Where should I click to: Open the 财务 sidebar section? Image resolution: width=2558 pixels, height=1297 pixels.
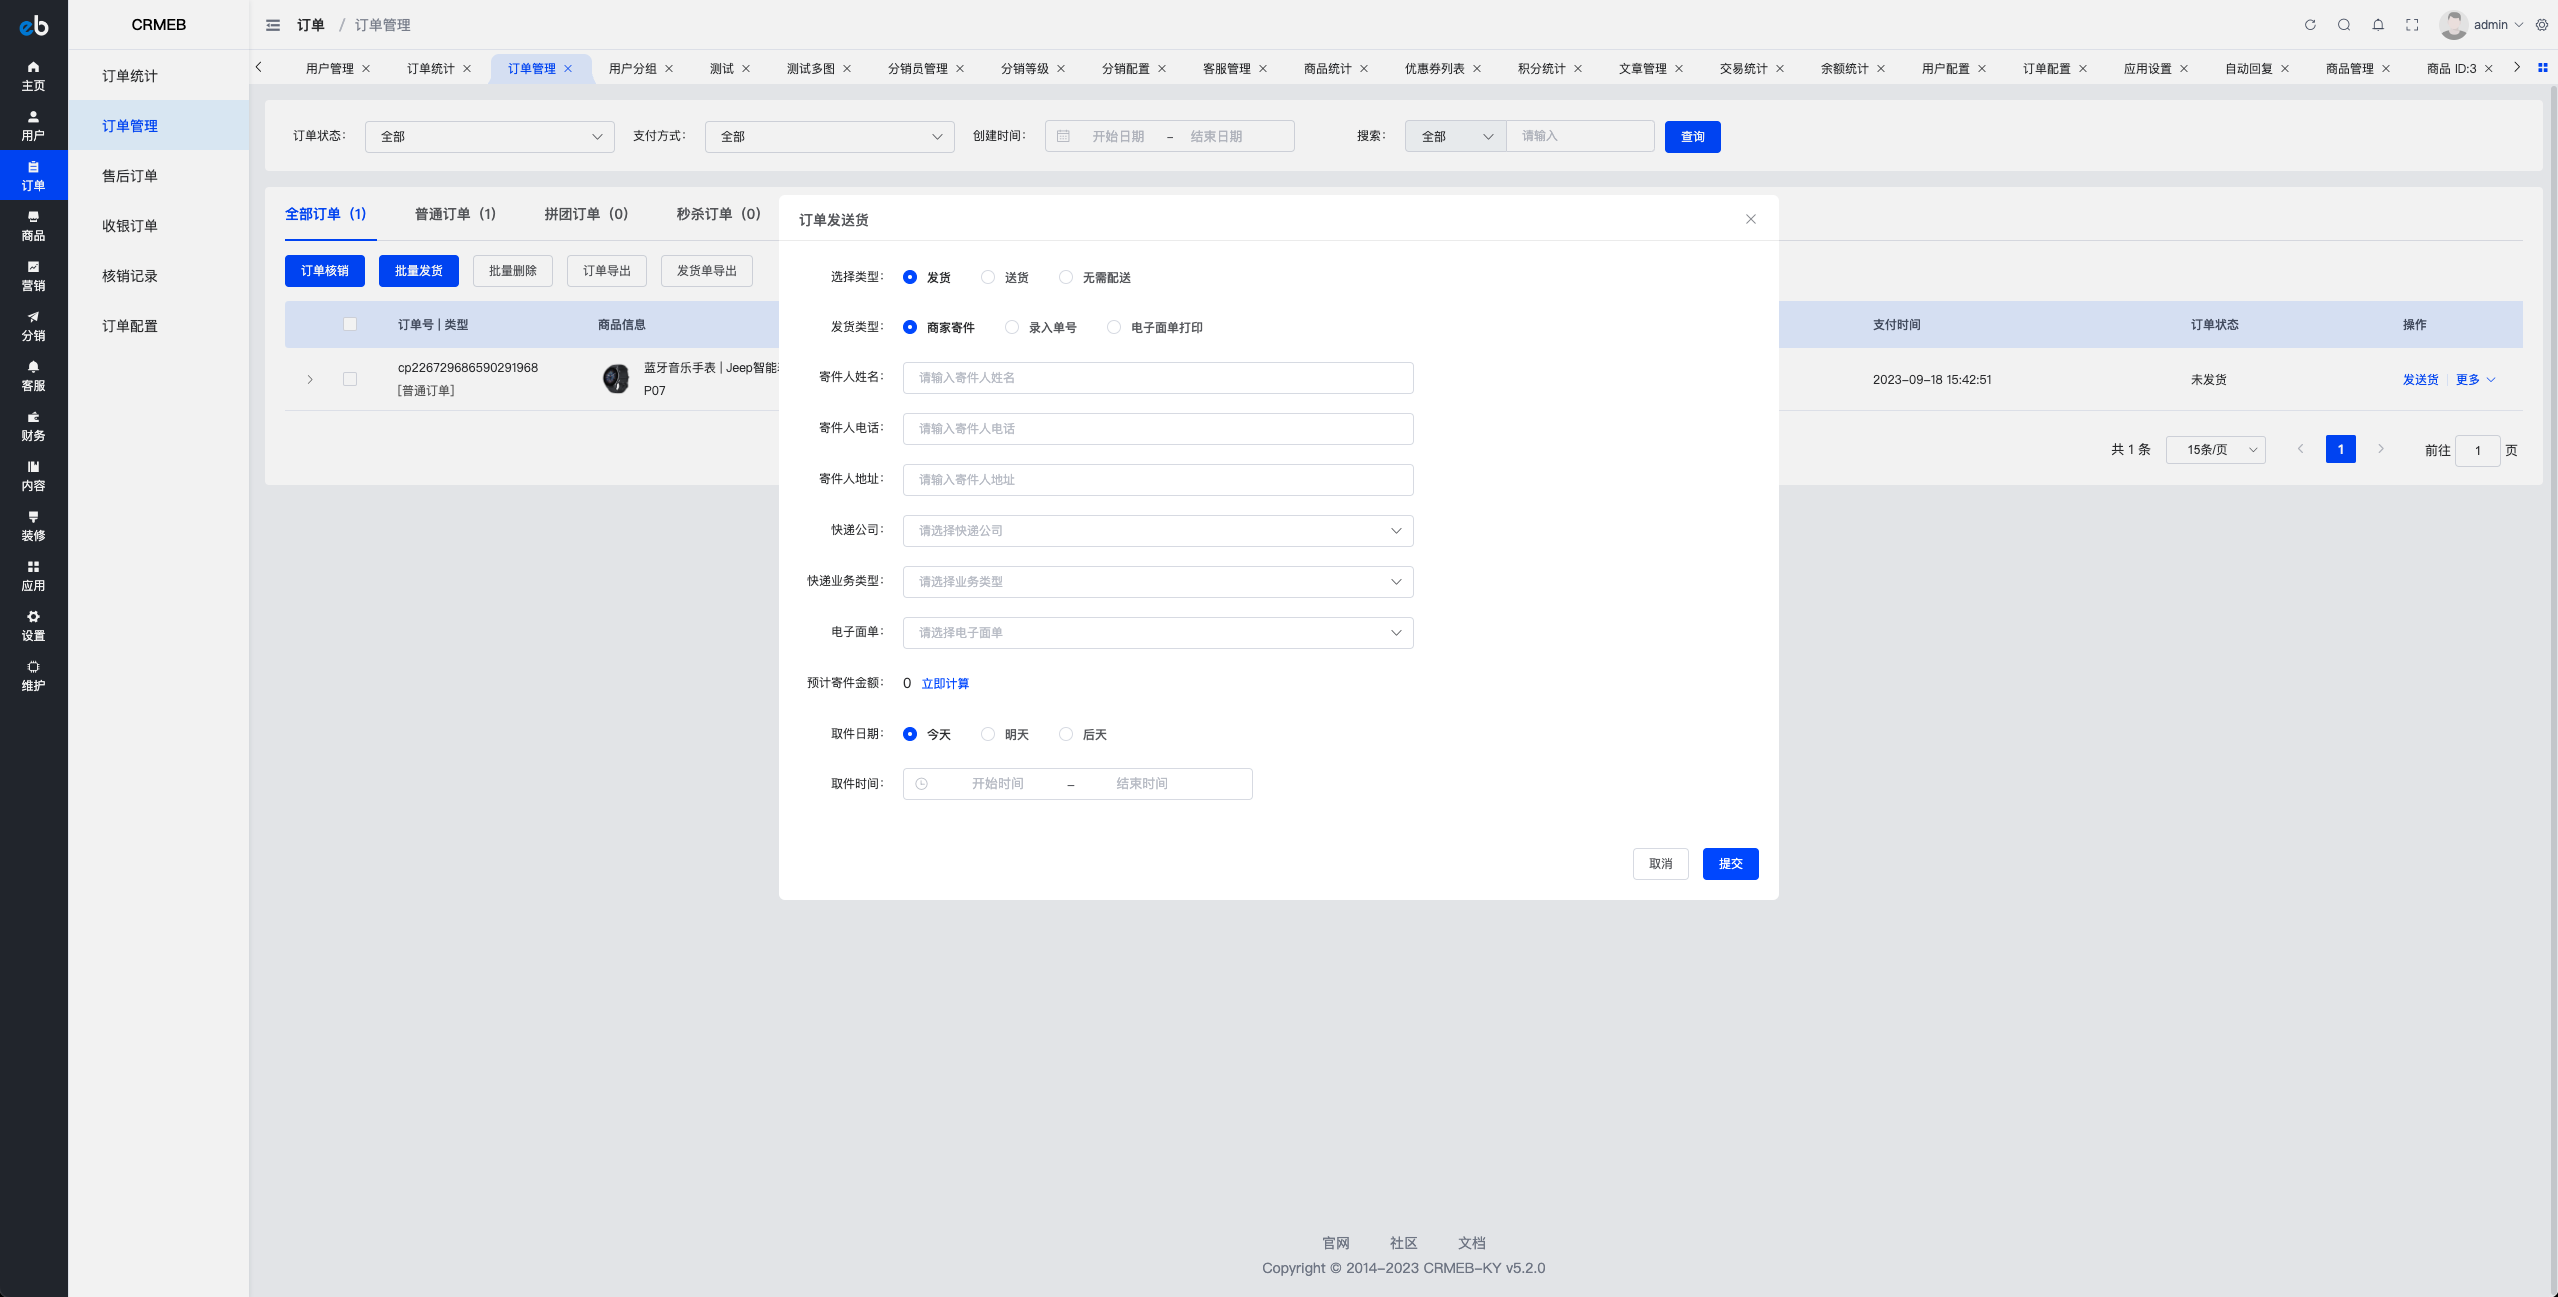click(33, 426)
